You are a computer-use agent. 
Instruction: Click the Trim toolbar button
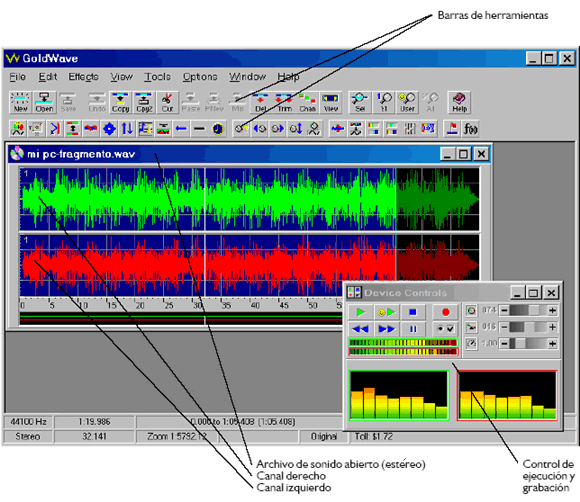[284, 102]
